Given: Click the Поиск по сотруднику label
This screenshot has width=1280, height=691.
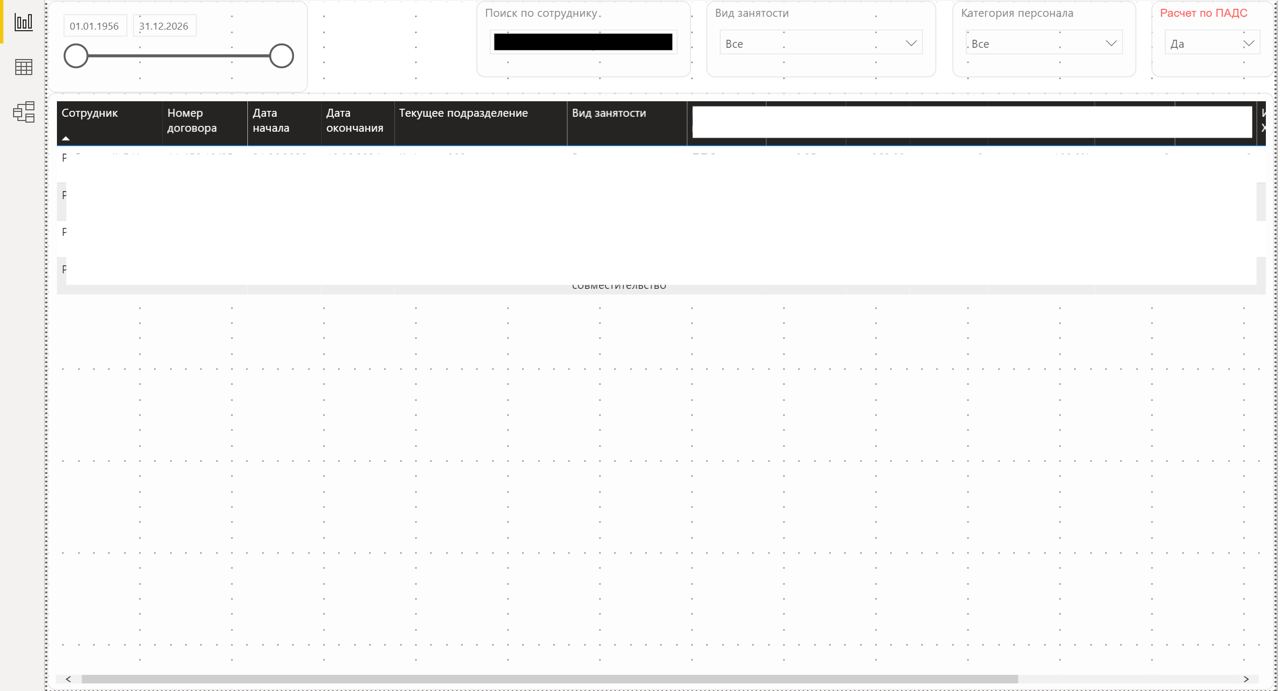Looking at the screenshot, I should pyautogui.click(x=542, y=13).
